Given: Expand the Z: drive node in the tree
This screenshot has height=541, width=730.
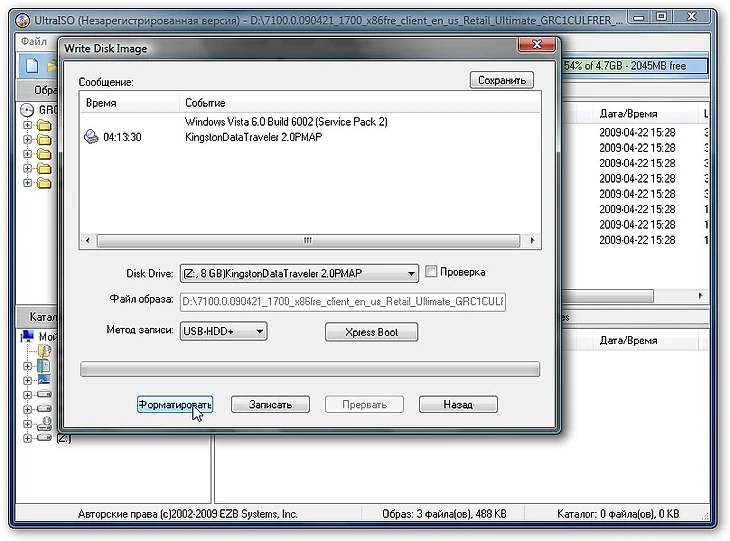Looking at the screenshot, I should coord(28,437).
